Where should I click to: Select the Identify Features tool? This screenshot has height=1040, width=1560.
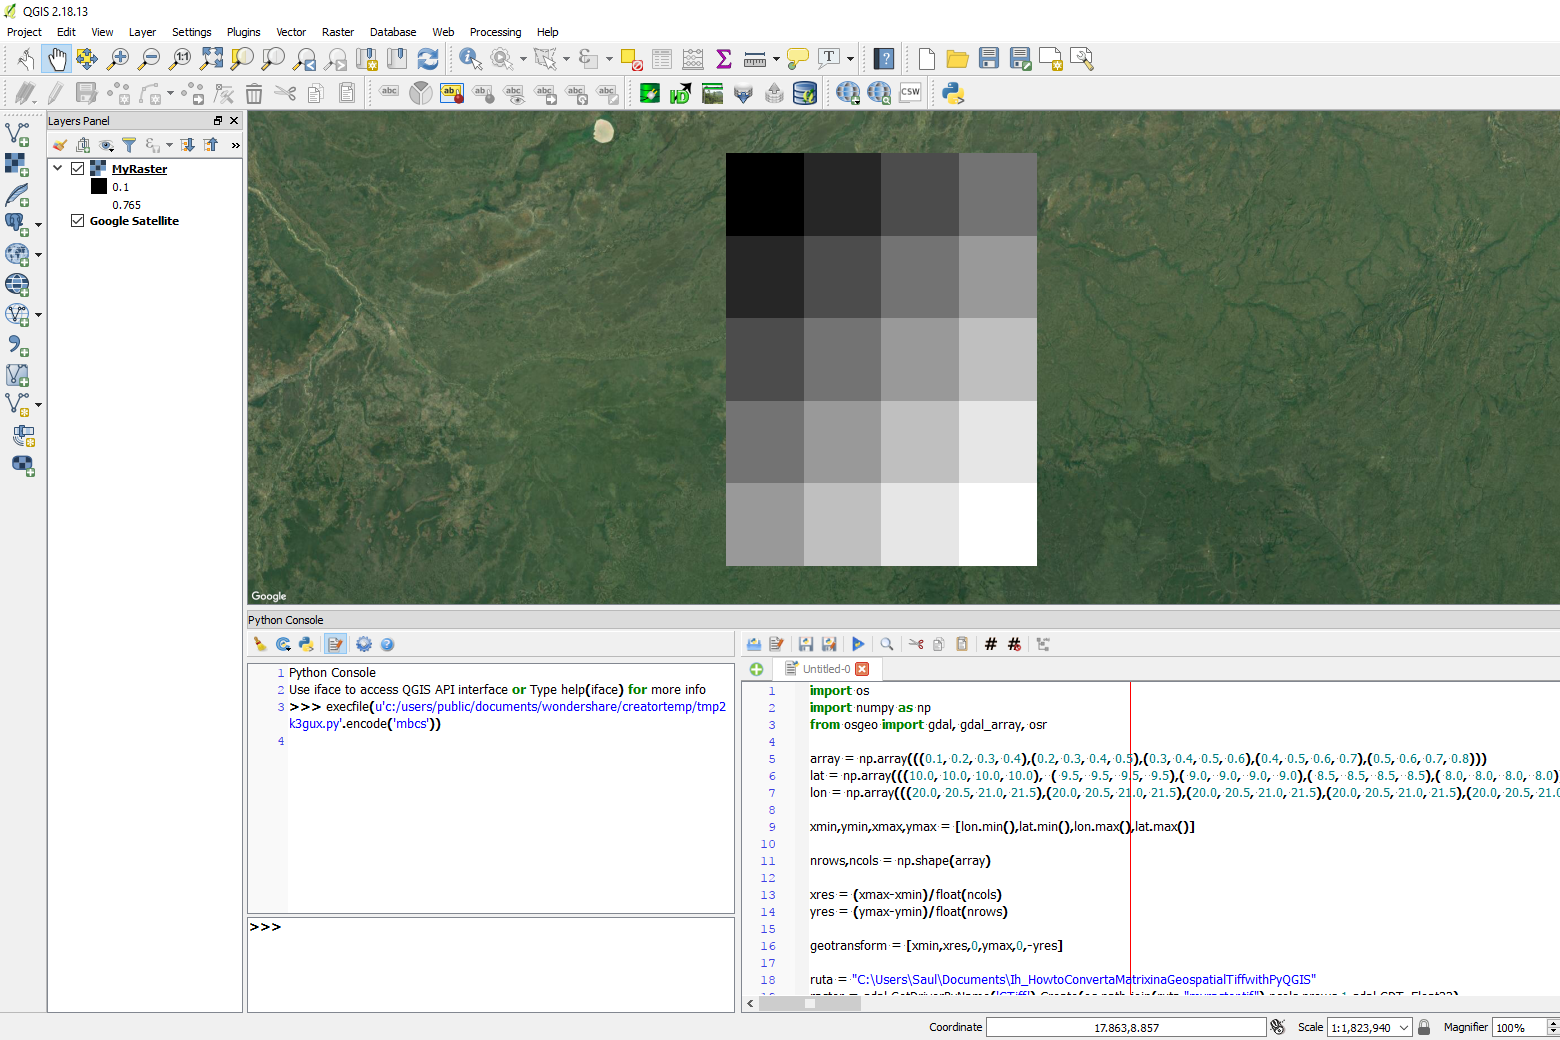click(470, 58)
